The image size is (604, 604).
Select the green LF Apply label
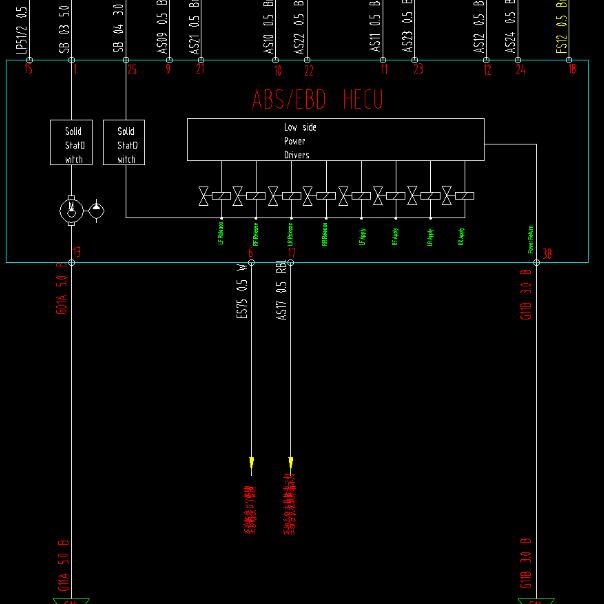[362, 237]
